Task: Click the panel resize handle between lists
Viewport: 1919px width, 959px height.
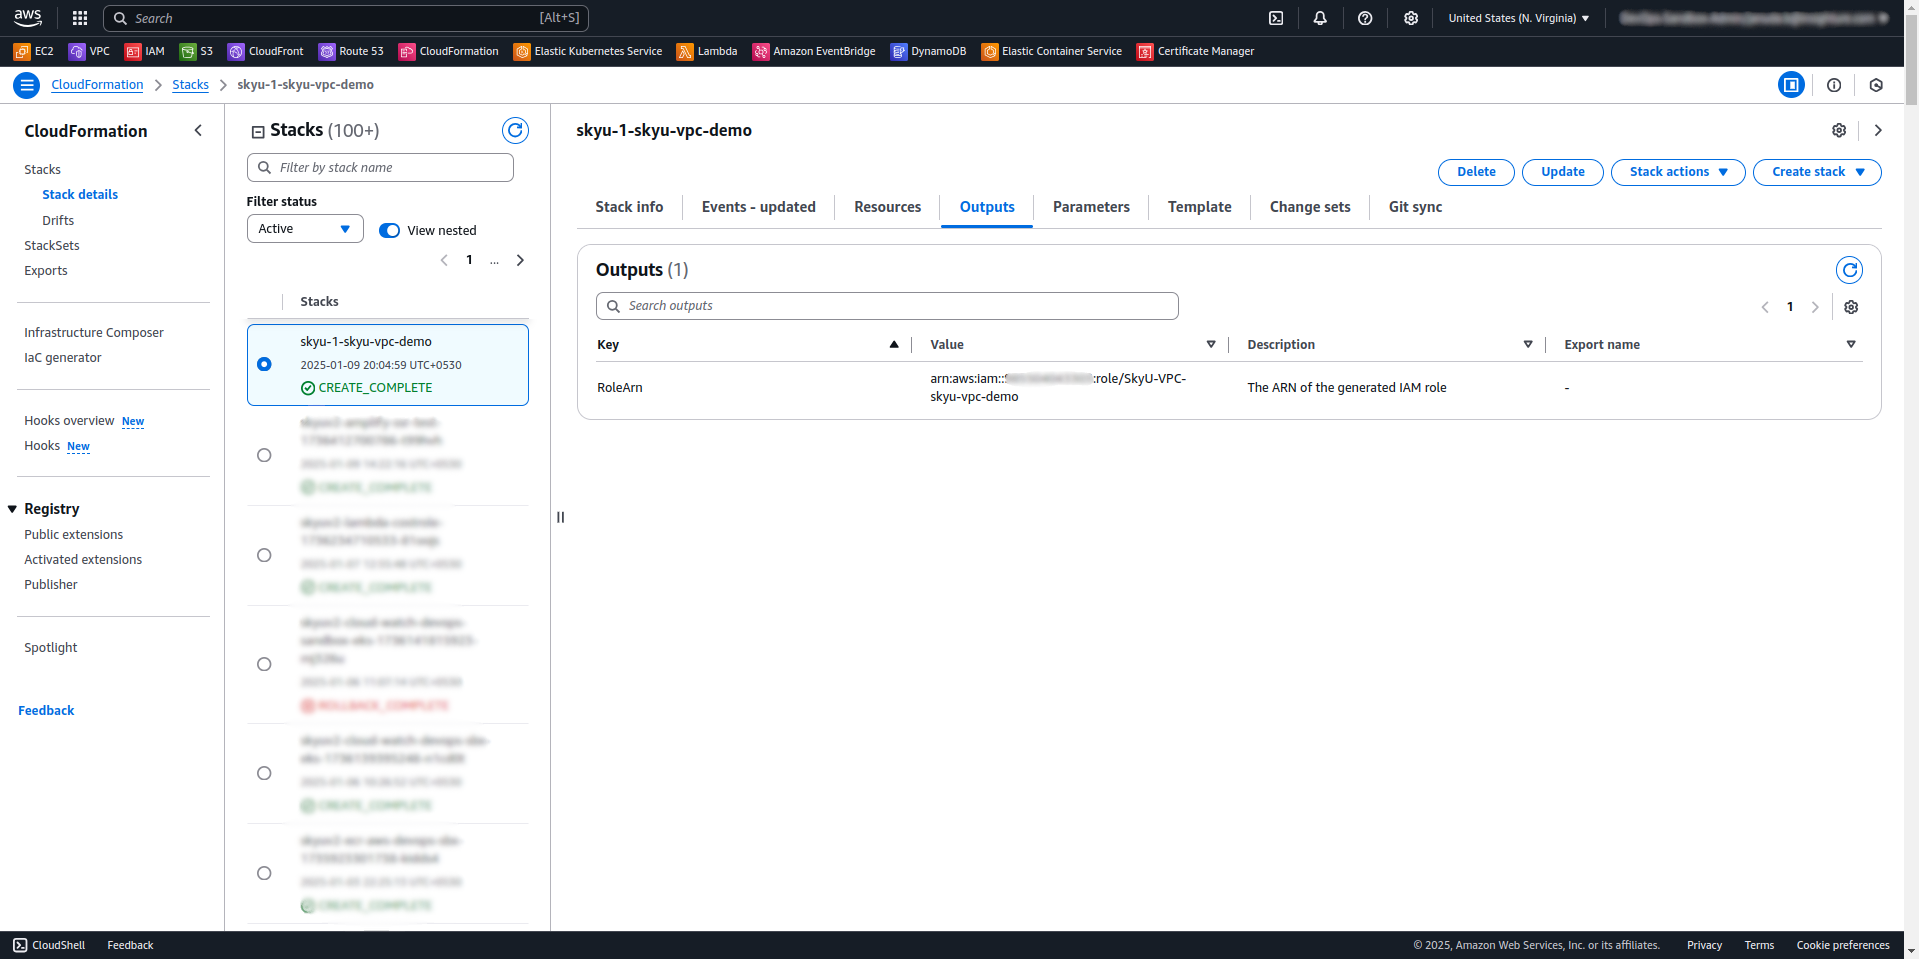Action: point(561,517)
